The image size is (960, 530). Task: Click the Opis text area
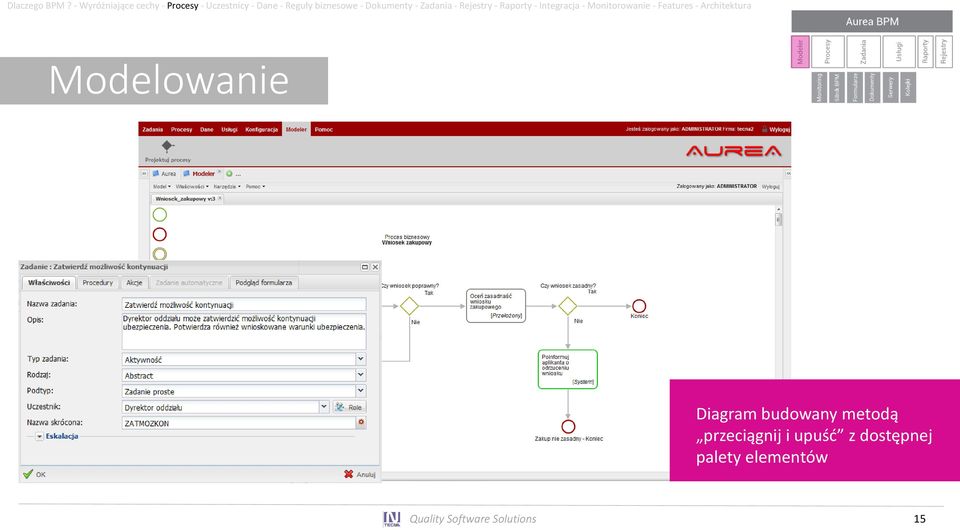coord(244,331)
